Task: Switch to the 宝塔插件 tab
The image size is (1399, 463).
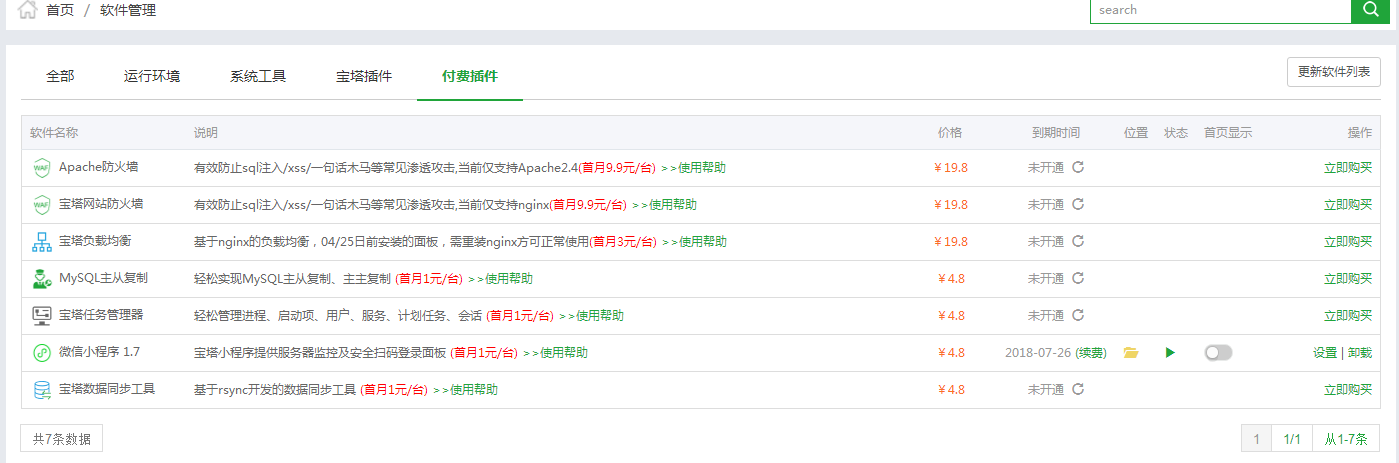Action: pos(364,76)
